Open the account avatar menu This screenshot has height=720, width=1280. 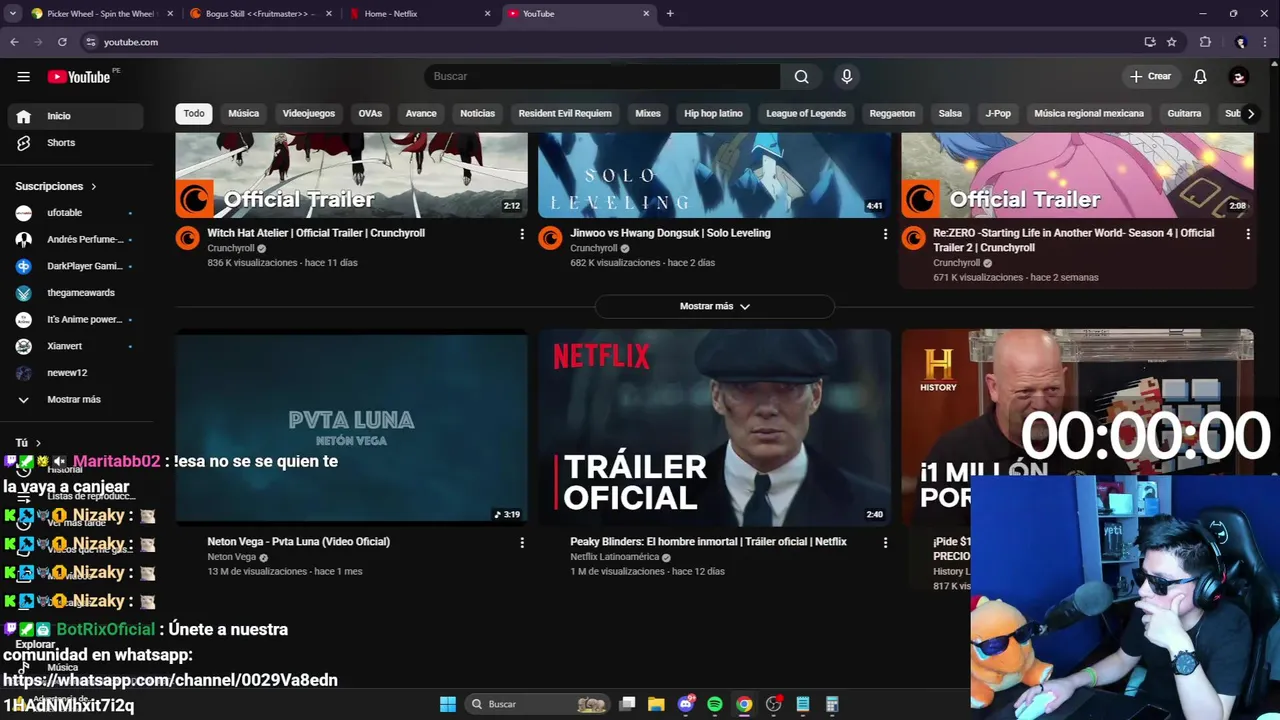(1239, 76)
